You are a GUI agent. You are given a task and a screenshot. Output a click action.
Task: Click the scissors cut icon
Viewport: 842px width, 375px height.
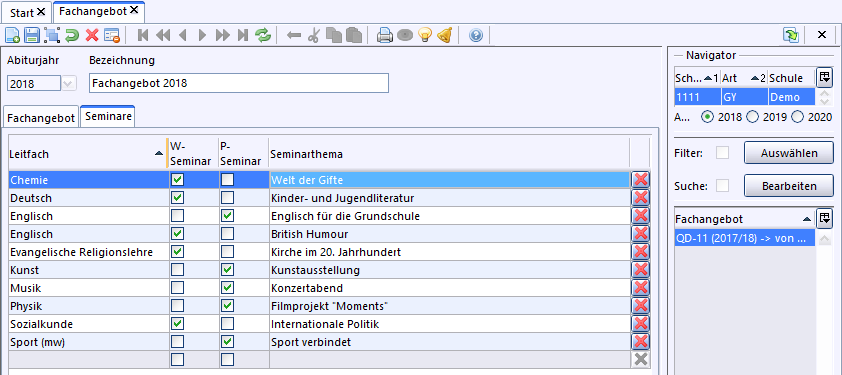[314, 35]
